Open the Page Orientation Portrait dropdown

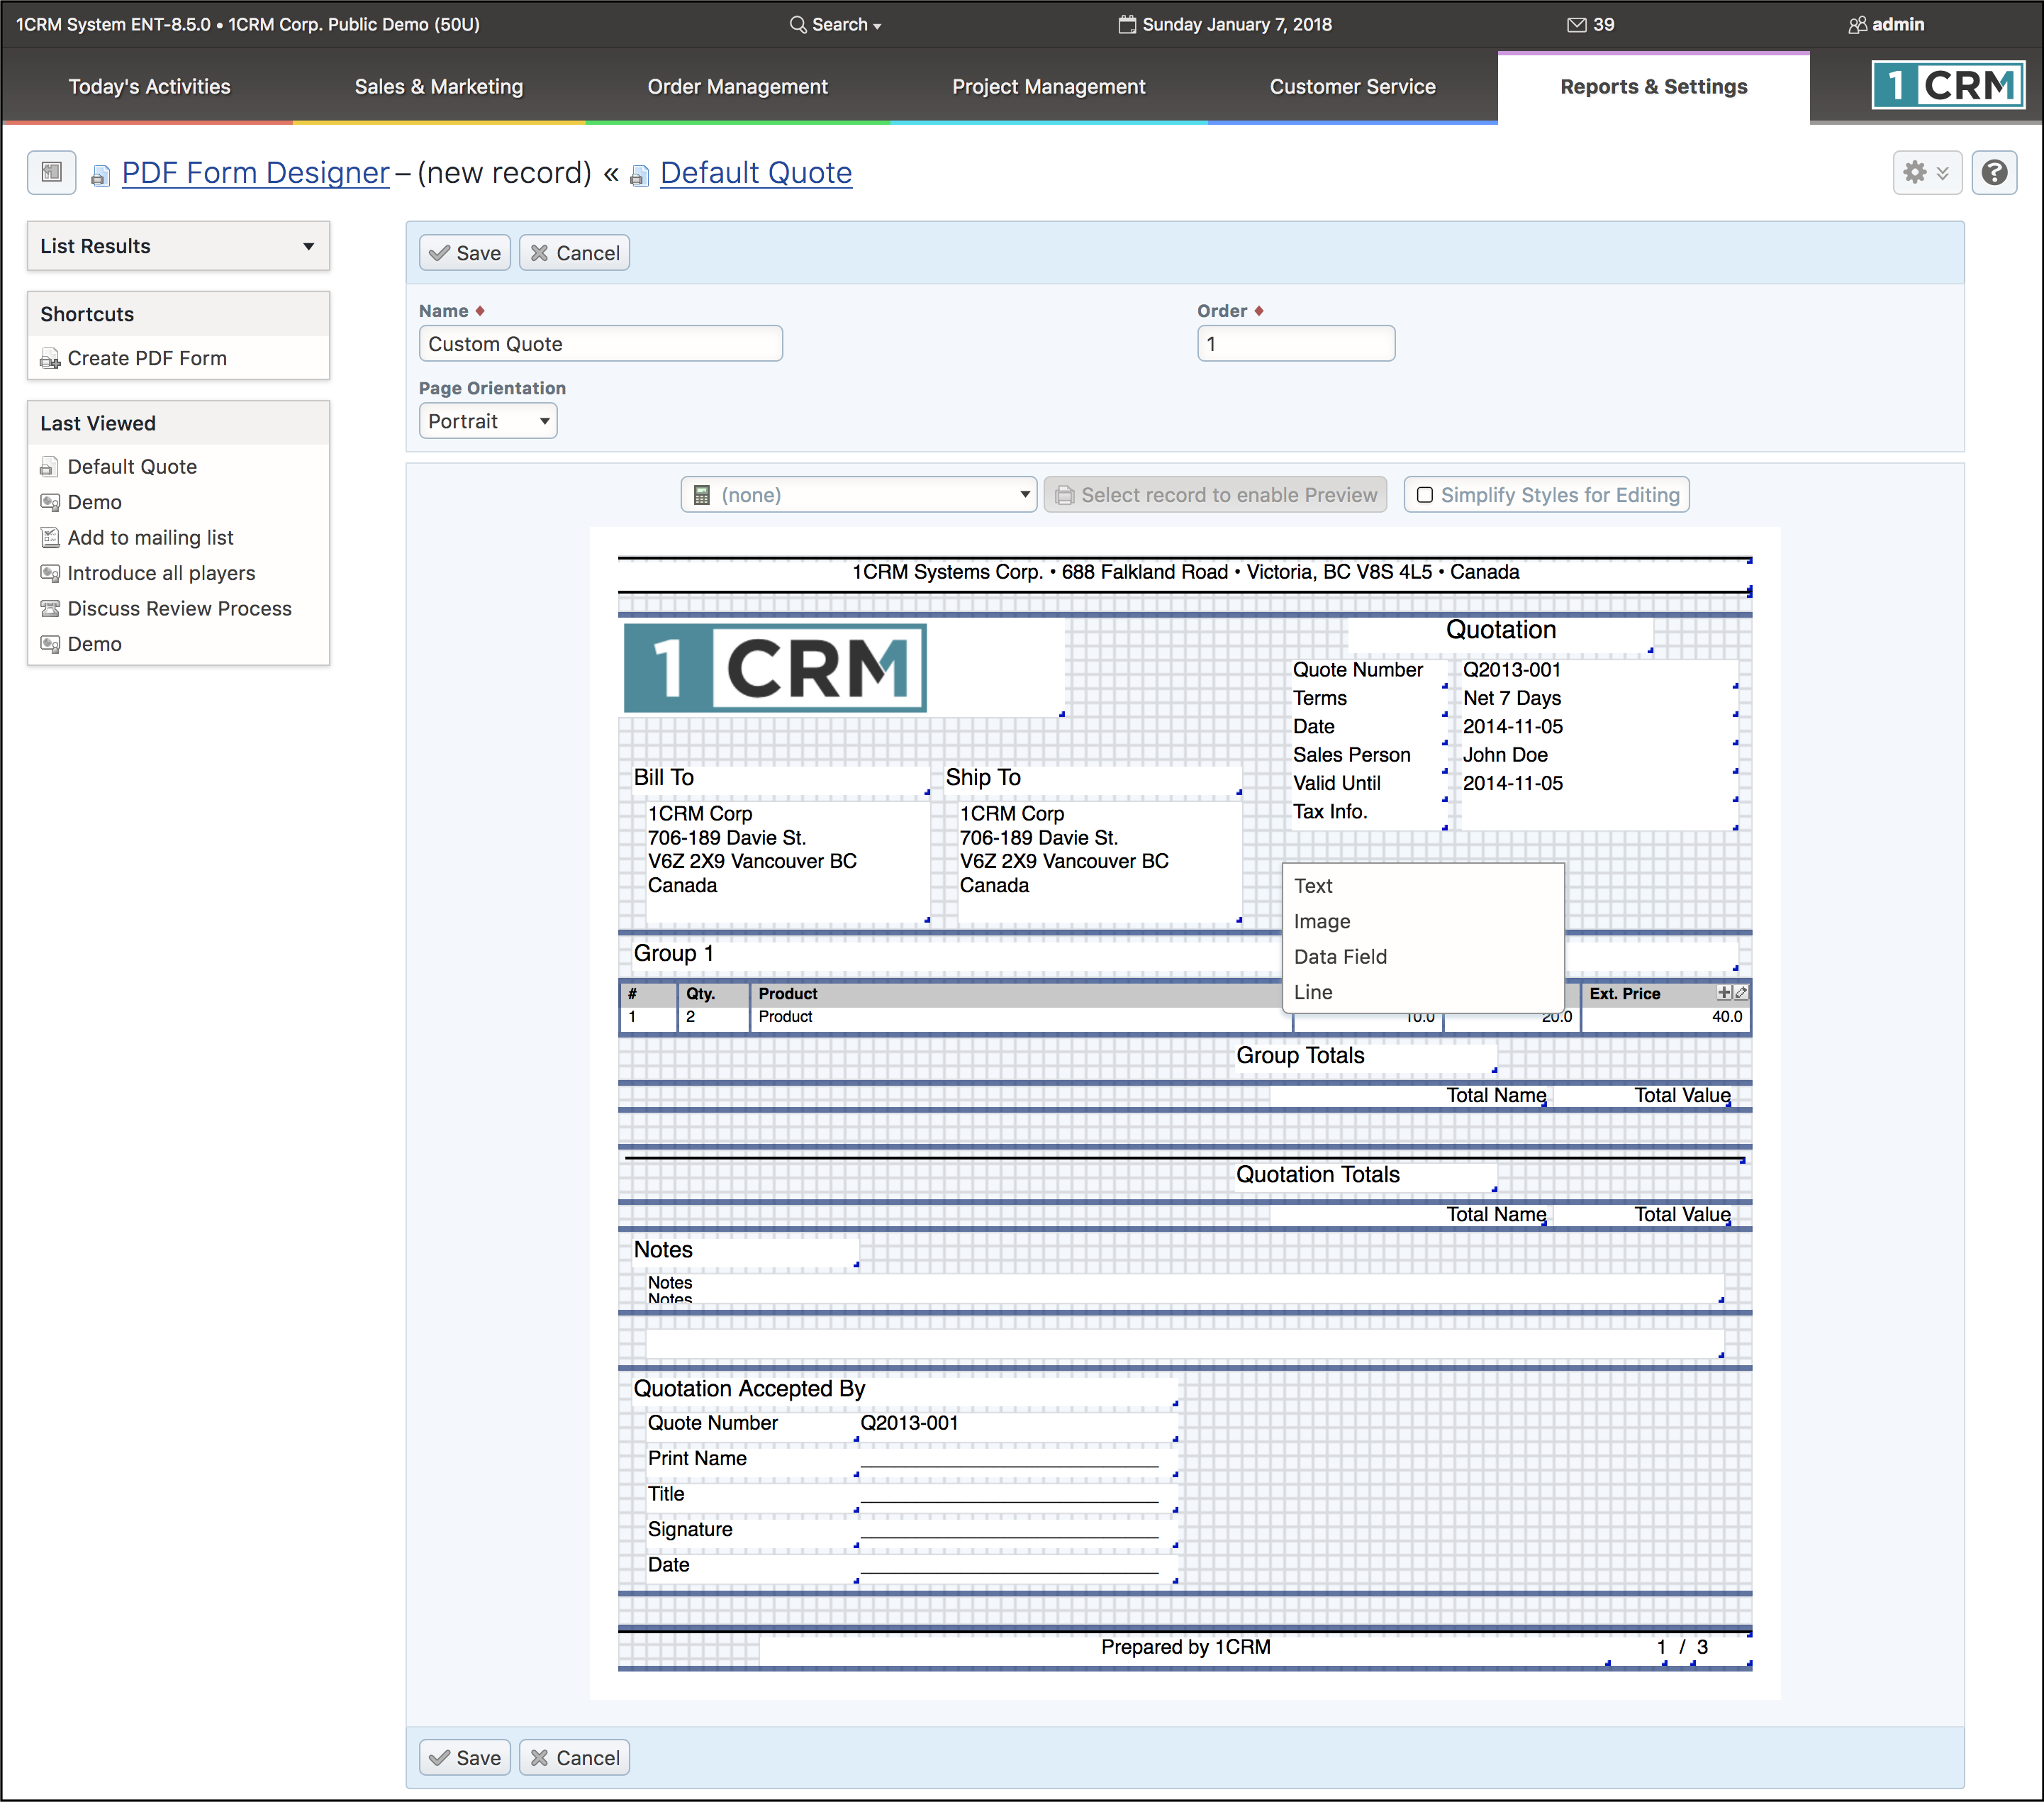[x=487, y=421]
